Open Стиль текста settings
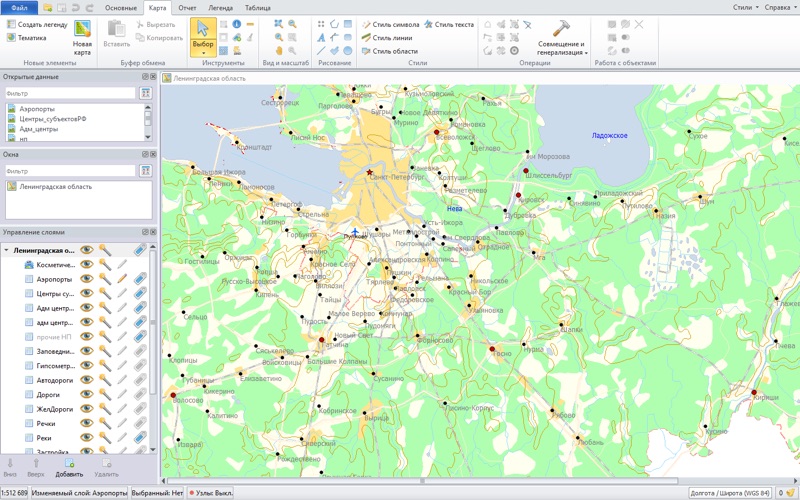Image resolution: width=800 pixels, height=500 pixels. pyautogui.click(x=449, y=24)
